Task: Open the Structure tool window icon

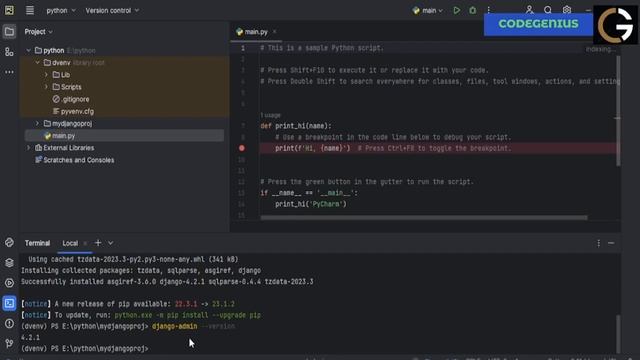Action: pyautogui.click(x=9, y=52)
